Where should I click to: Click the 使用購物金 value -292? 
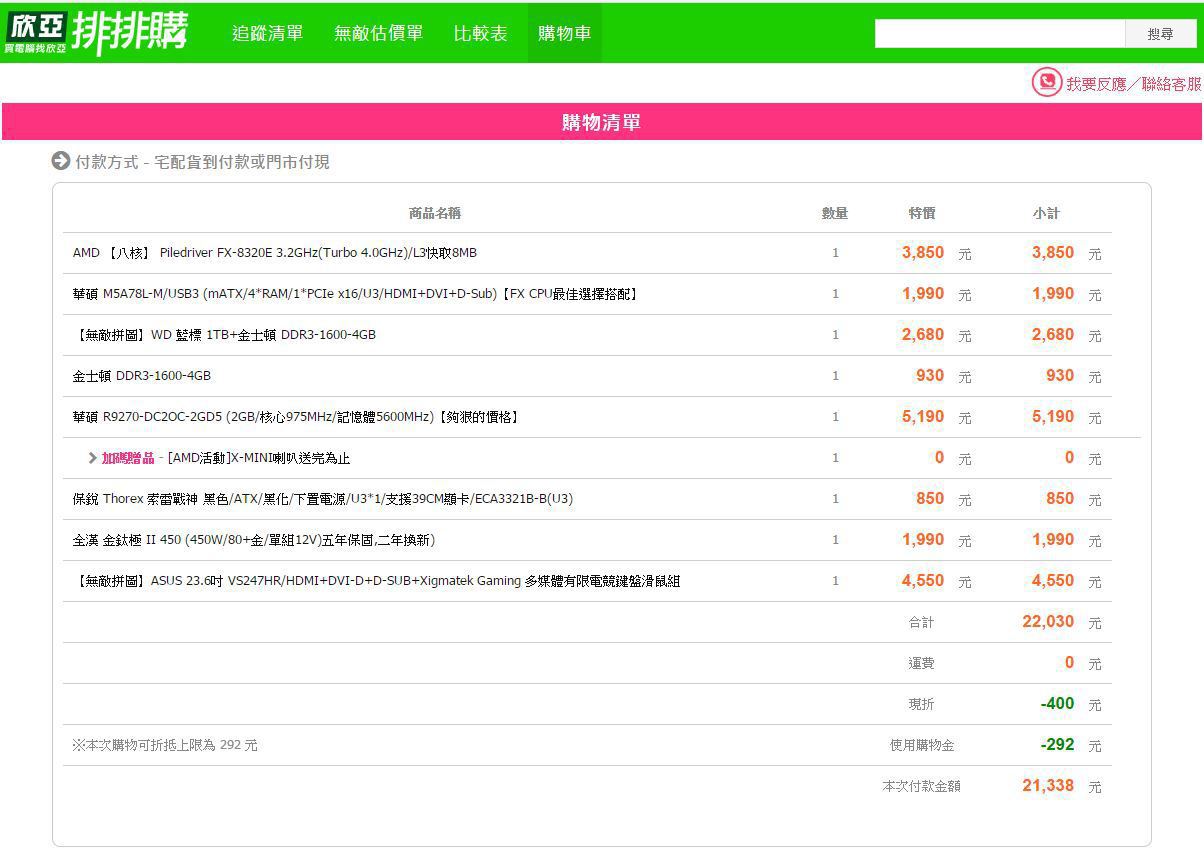(x=1057, y=745)
